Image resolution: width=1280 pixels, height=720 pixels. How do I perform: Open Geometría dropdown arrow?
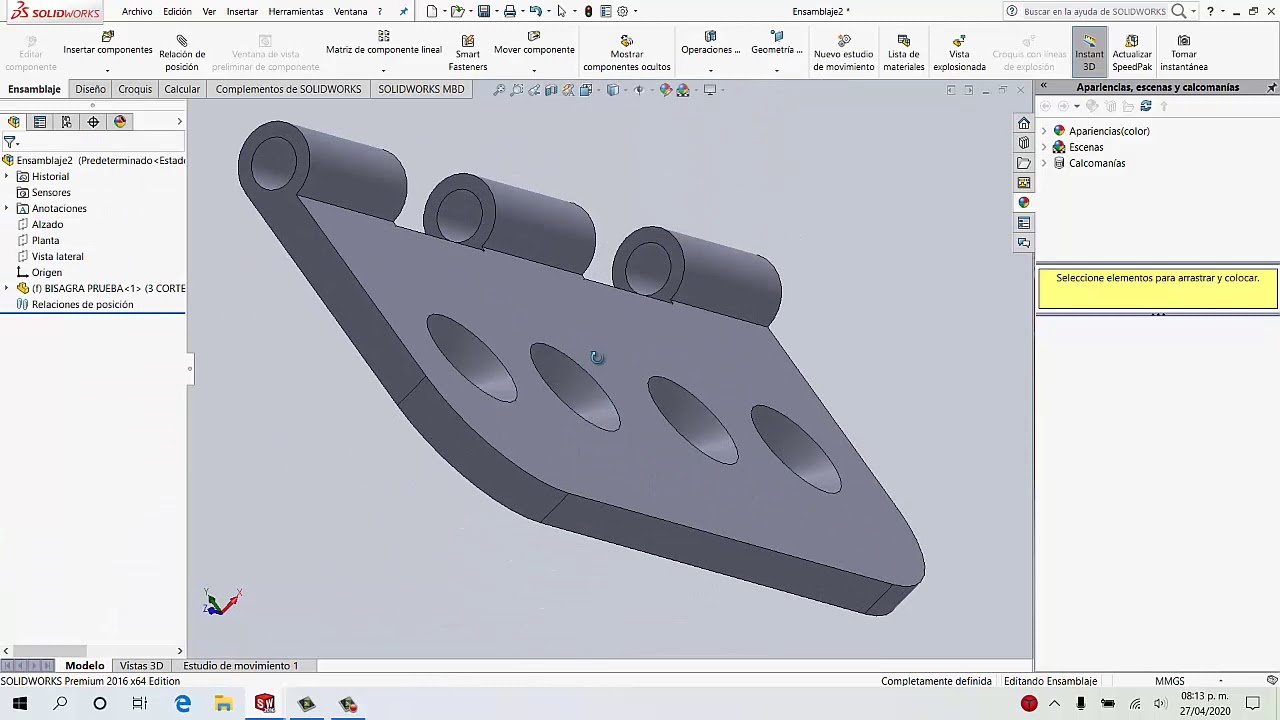pyautogui.click(x=777, y=70)
